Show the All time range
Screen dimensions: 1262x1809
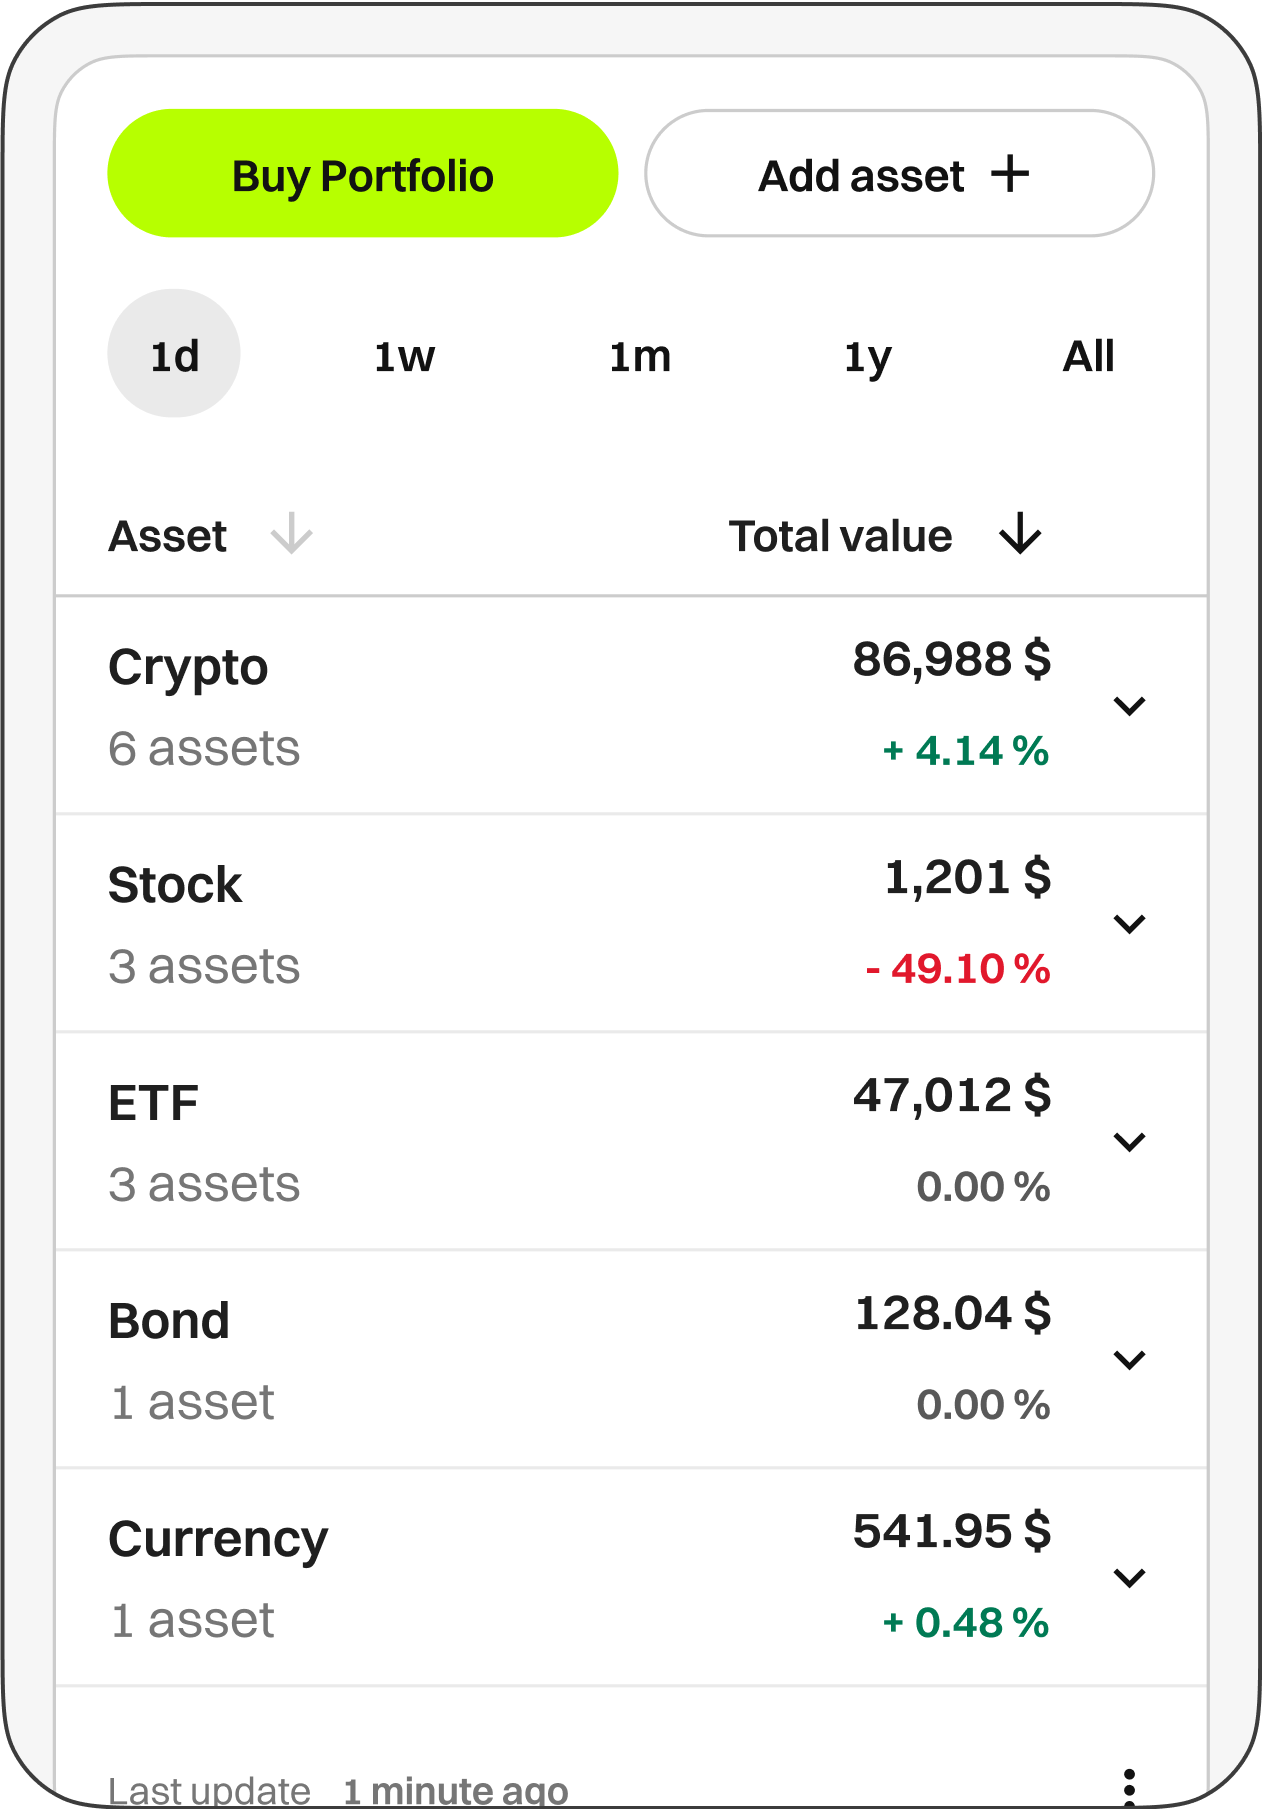(1088, 356)
